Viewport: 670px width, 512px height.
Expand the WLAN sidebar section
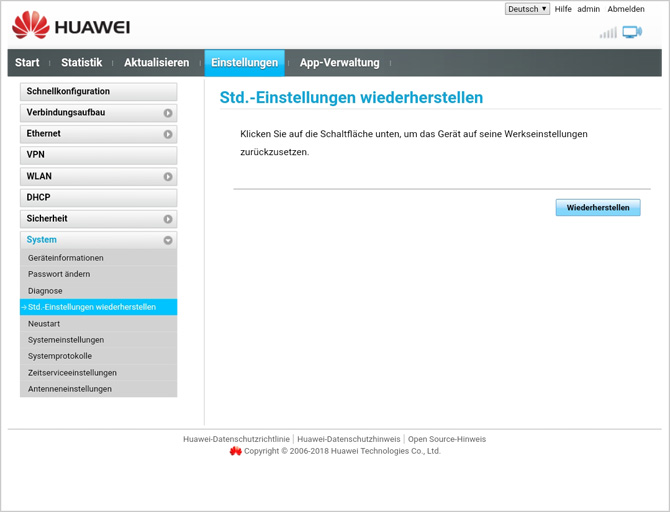98,176
